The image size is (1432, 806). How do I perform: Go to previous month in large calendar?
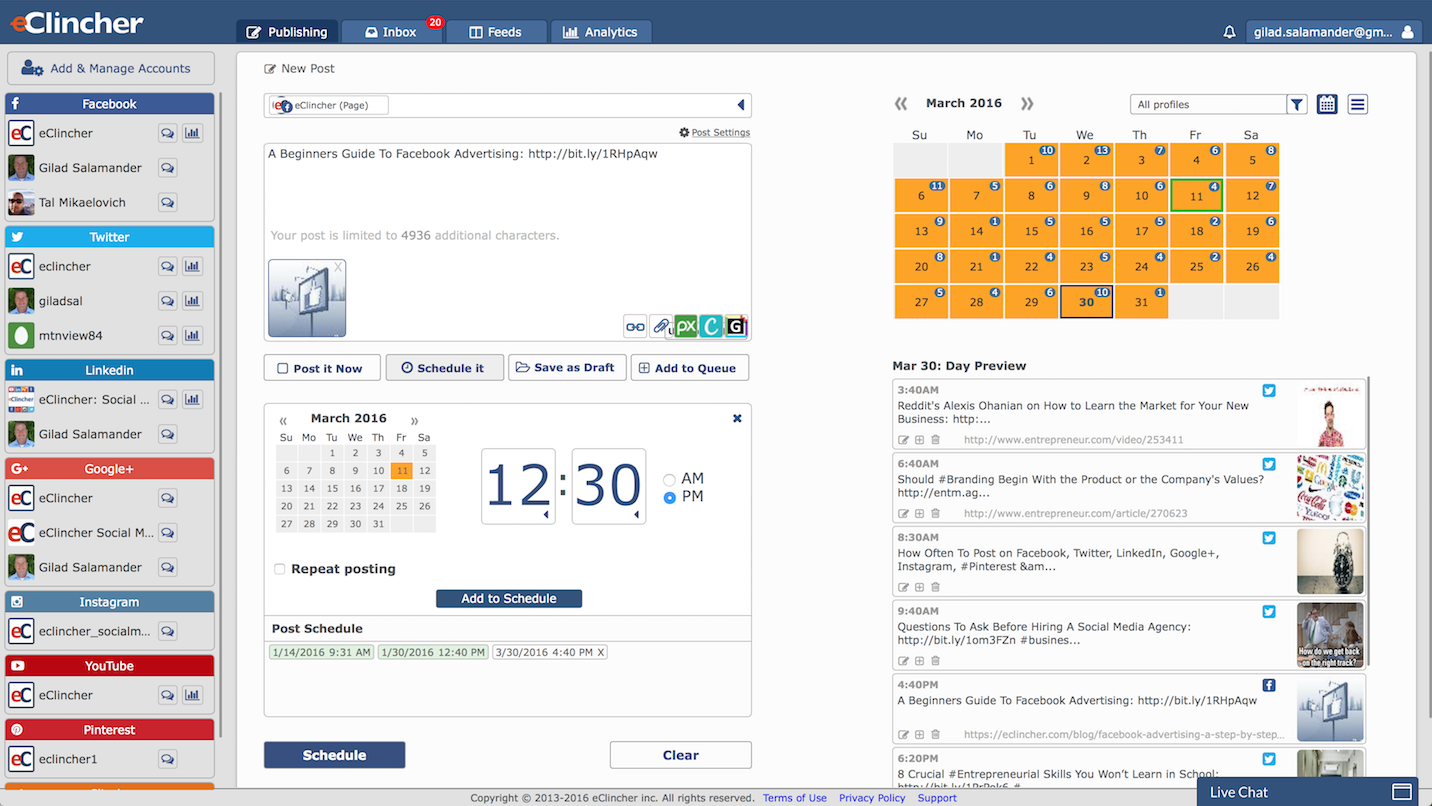[901, 103]
